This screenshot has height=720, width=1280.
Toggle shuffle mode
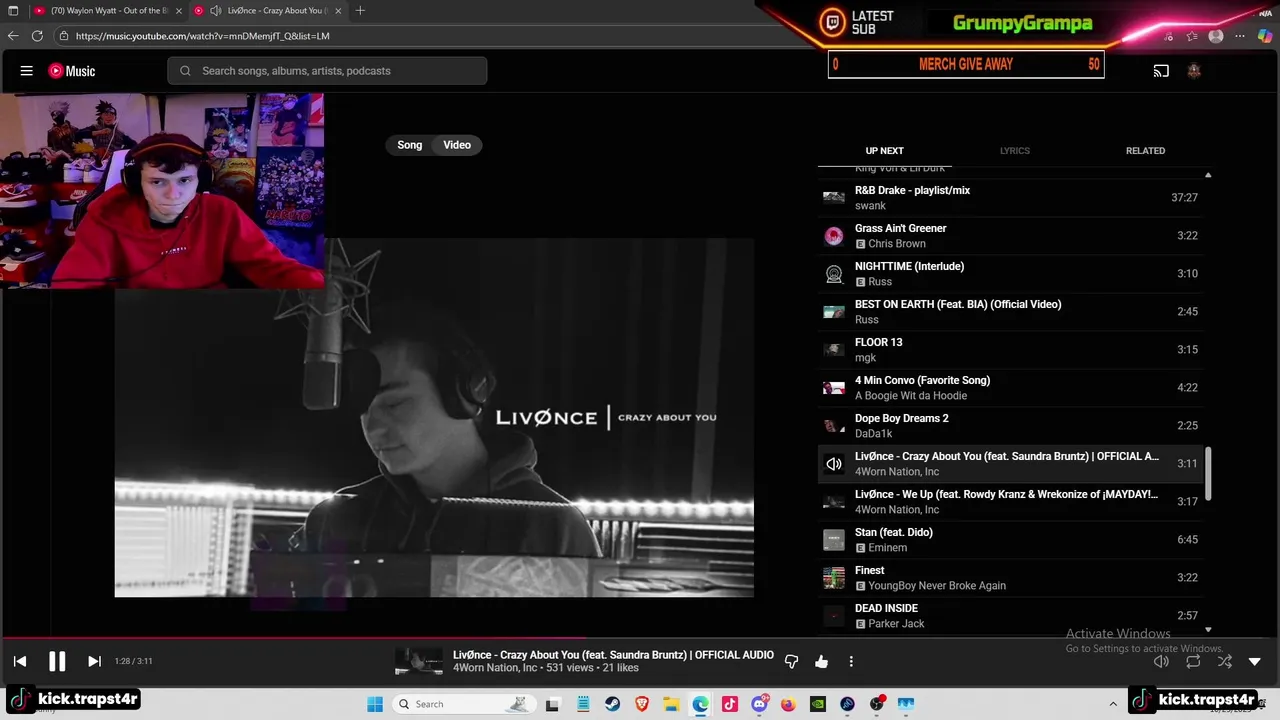tap(1225, 662)
